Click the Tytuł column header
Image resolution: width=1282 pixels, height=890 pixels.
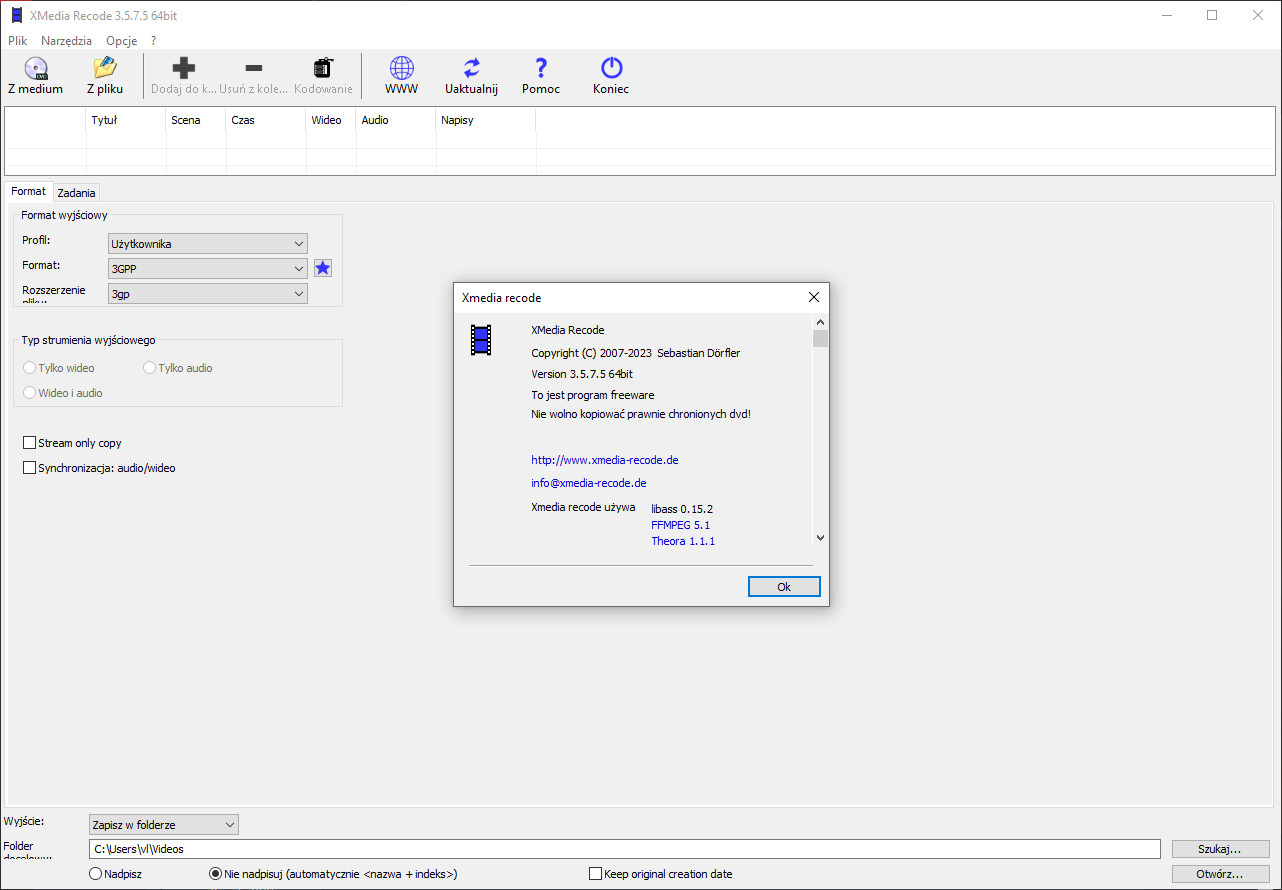pos(126,120)
